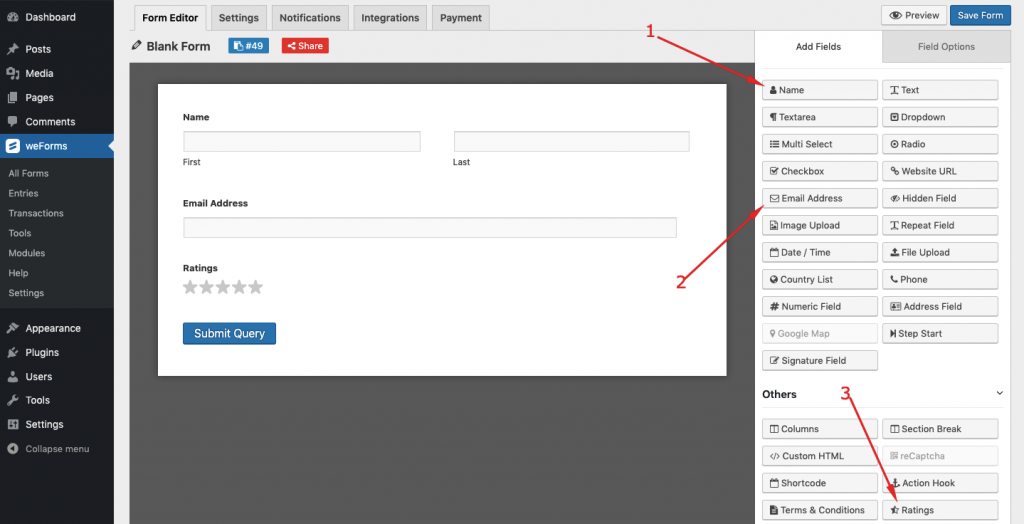Add a Signature Field
This screenshot has width=1024, height=524.
(820, 361)
